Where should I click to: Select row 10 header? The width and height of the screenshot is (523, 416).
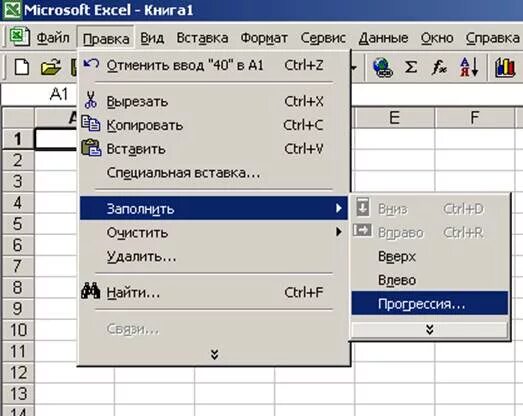coord(18,330)
